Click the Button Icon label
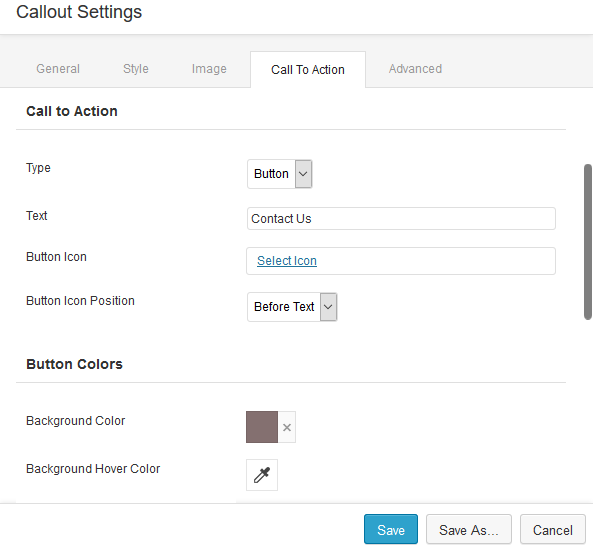Viewport: 593px width, 552px height. pyautogui.click(x=56, y=257)
